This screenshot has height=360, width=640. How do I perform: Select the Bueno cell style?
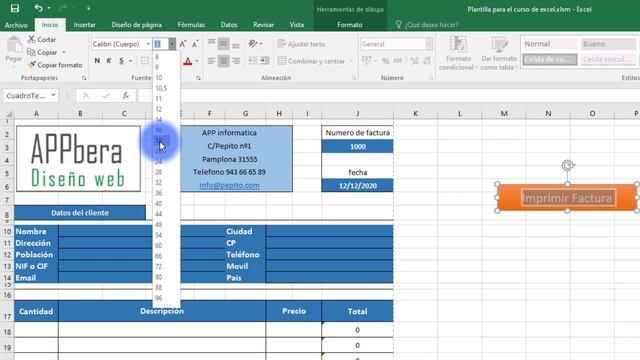coord(608,44)
